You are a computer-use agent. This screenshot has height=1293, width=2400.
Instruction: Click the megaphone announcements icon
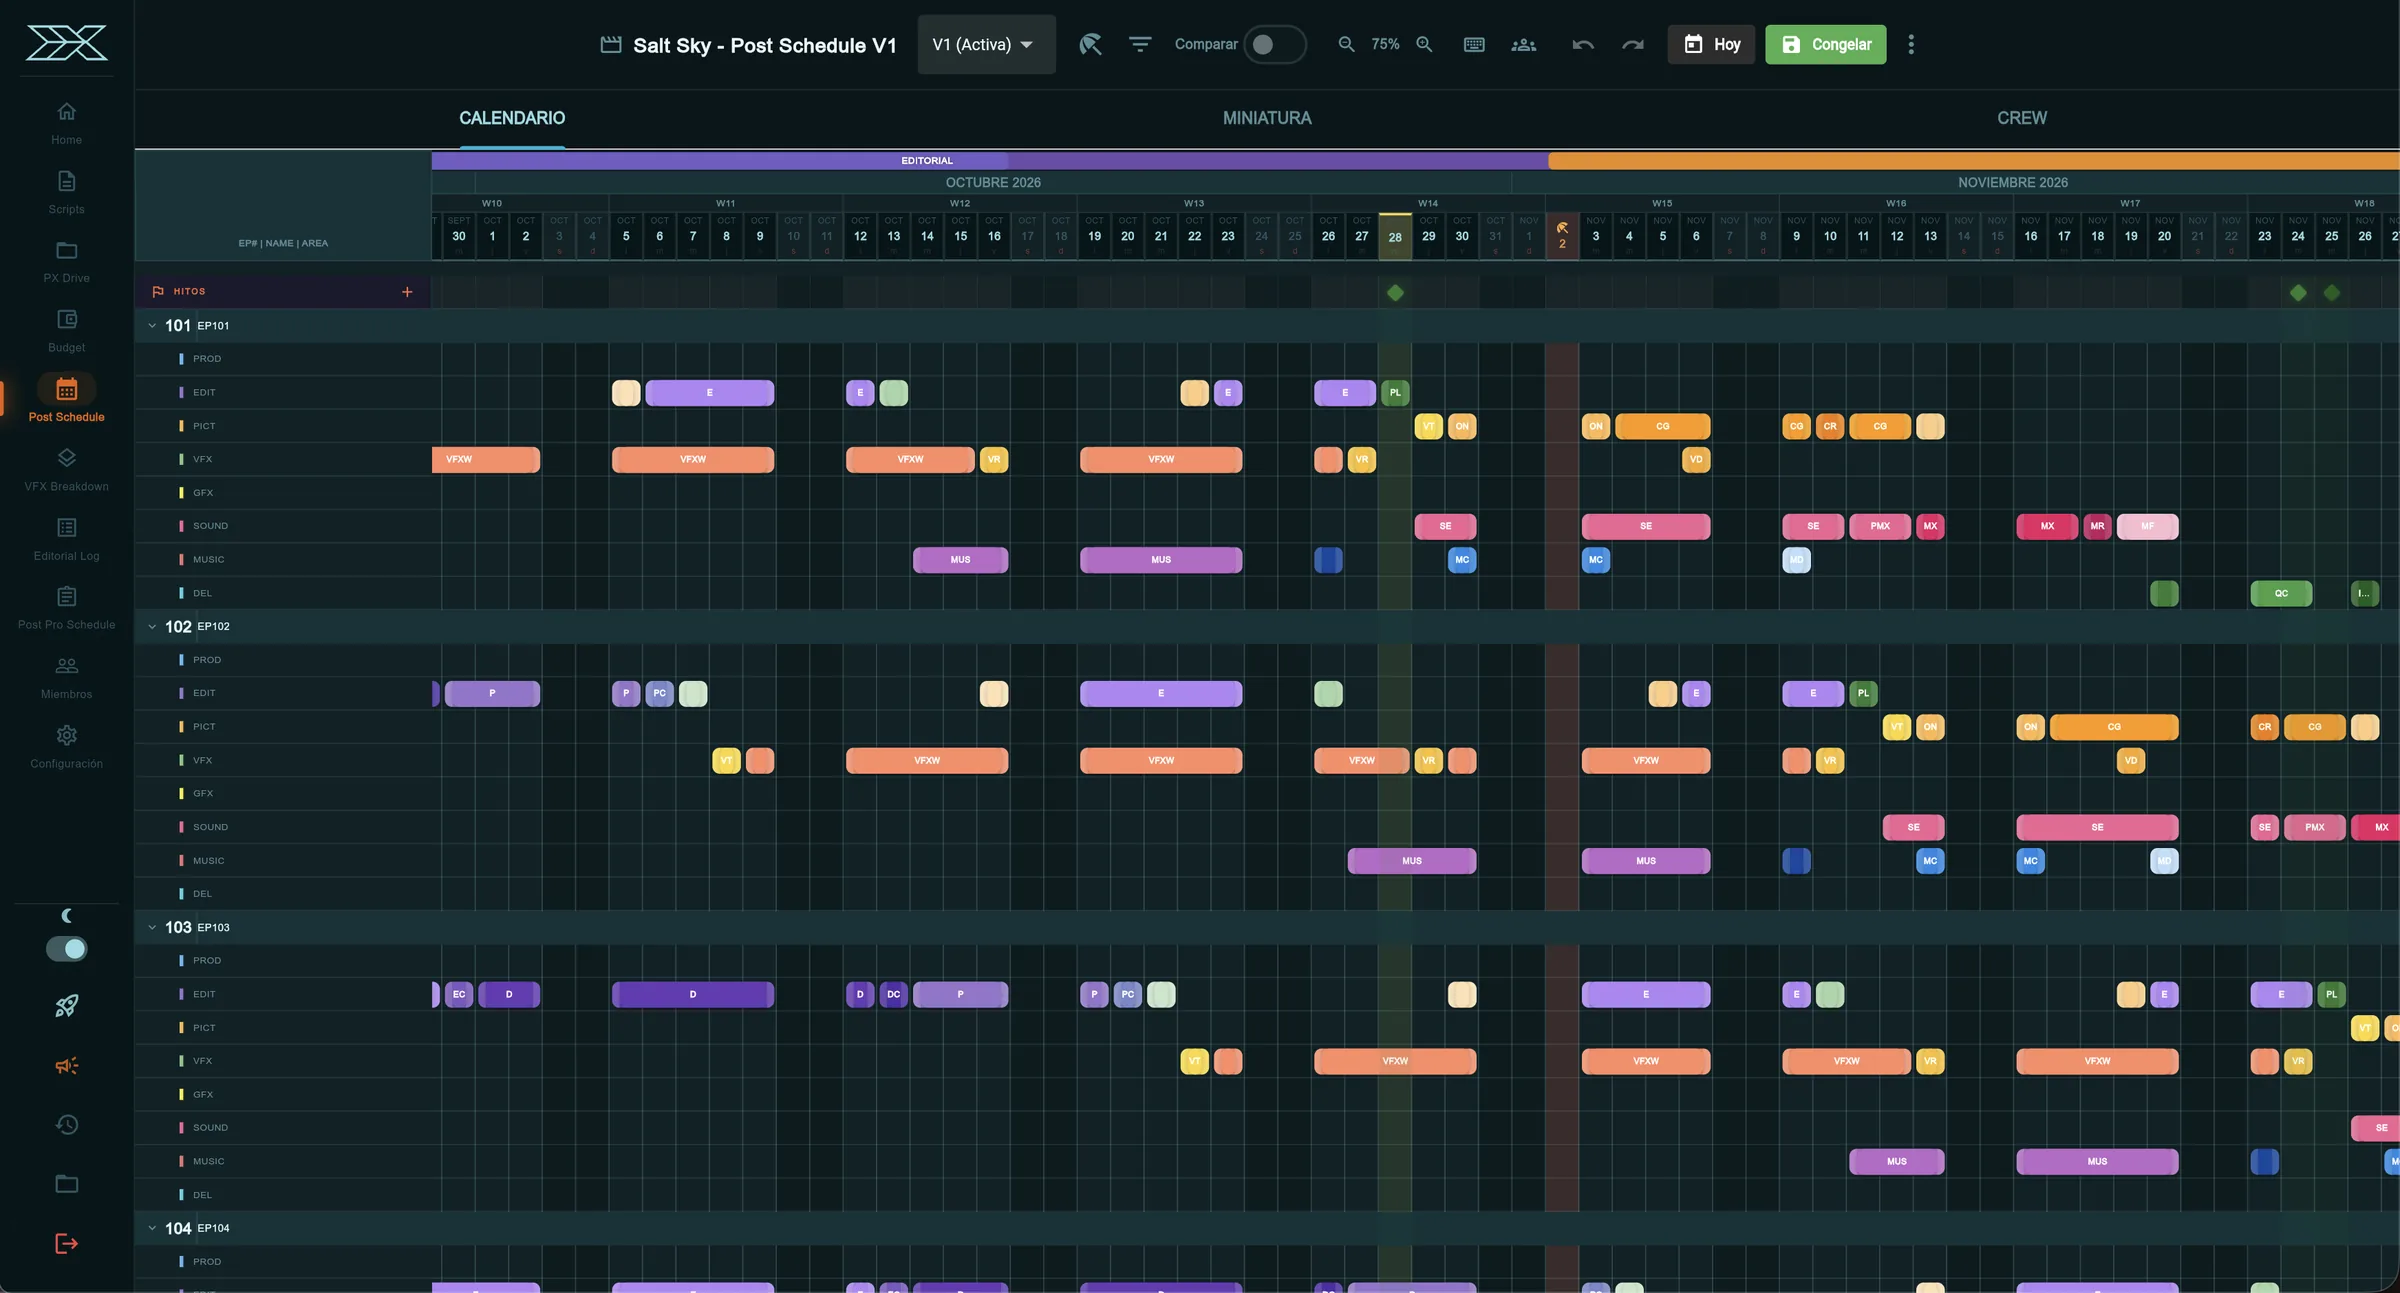click(66, 1065)
